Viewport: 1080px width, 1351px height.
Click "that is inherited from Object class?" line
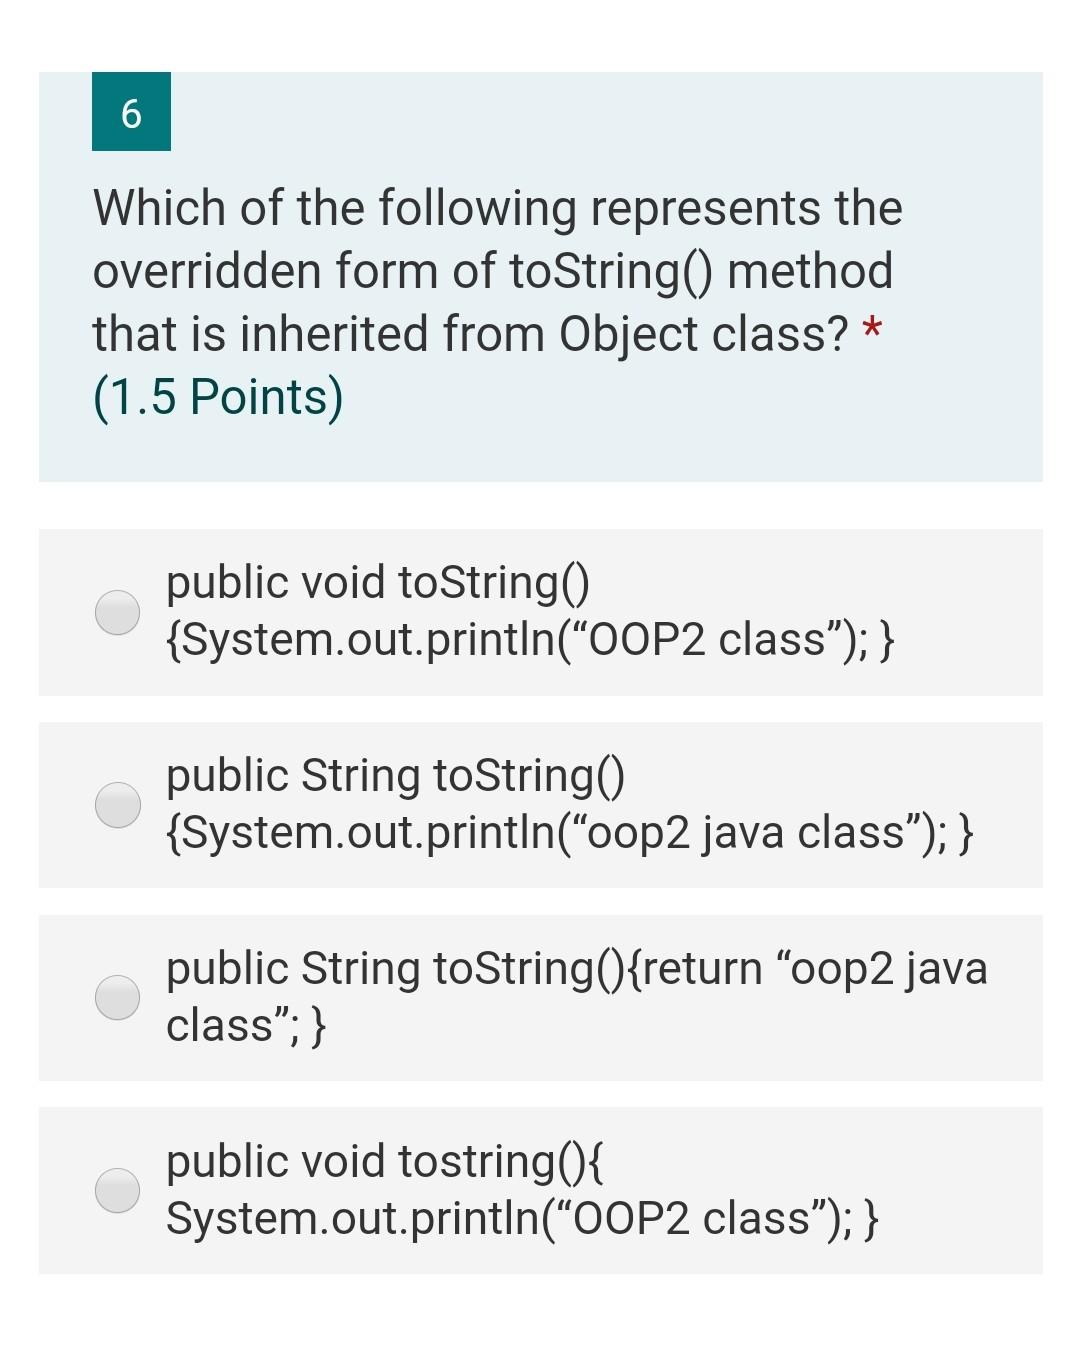471,334
